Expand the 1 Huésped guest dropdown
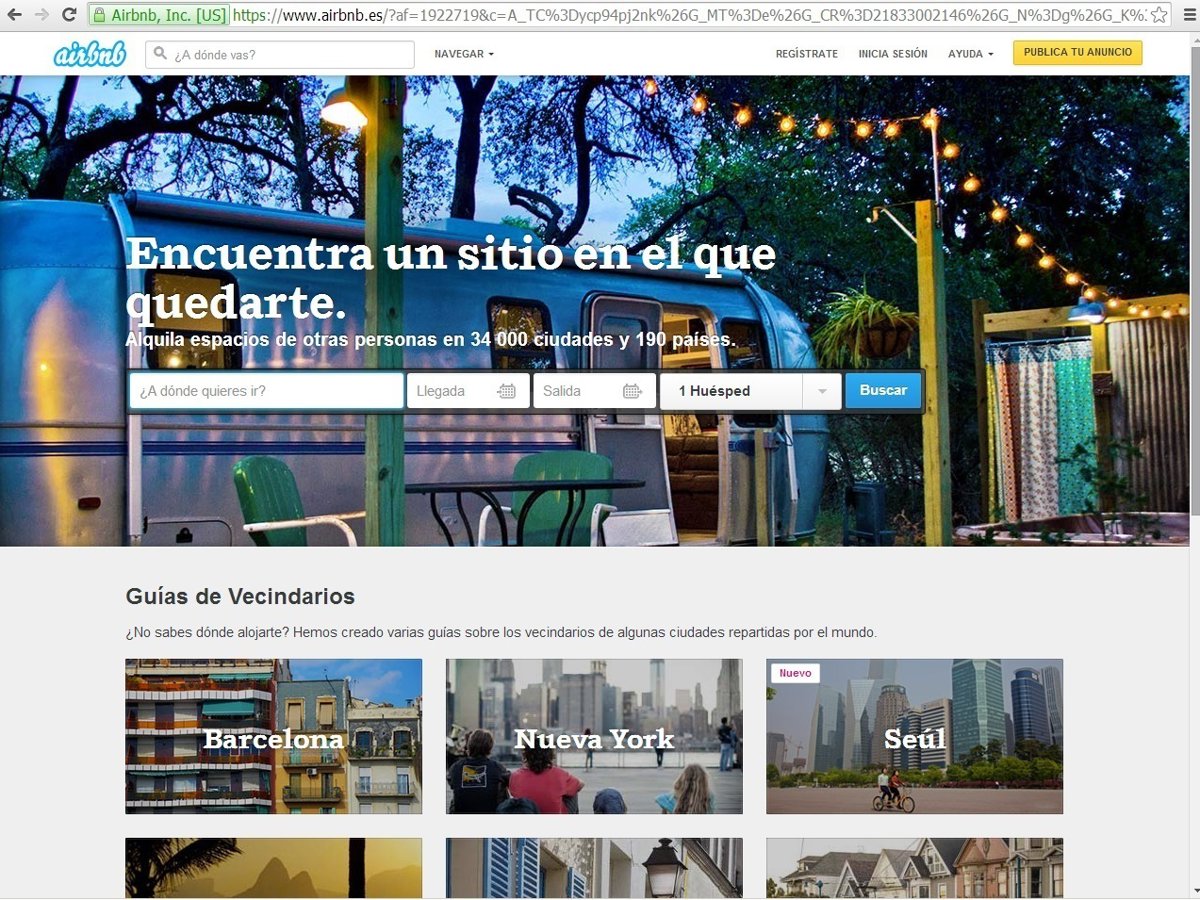Viewport: 1200px width, 900px height. click(821, 391)
